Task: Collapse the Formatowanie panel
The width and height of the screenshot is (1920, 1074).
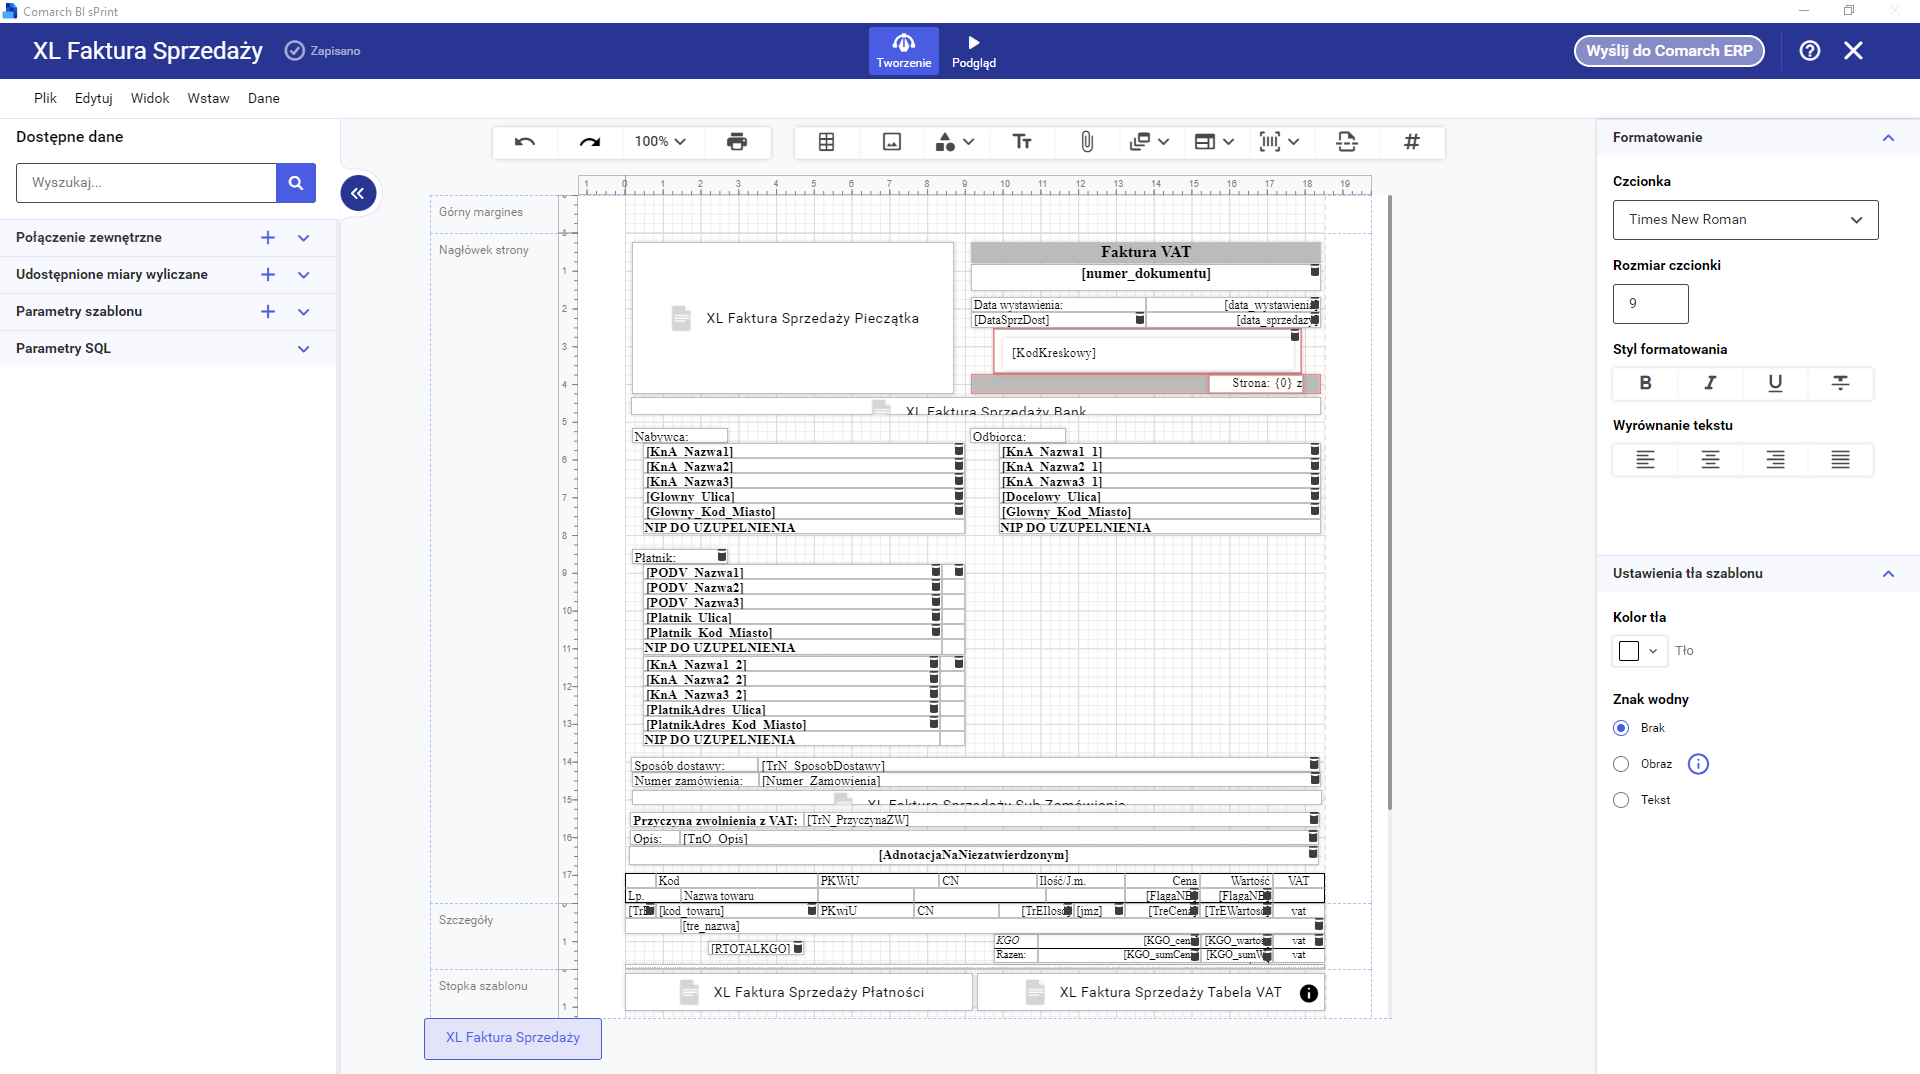Action: pyautogui.click(x=1888, y=138)
